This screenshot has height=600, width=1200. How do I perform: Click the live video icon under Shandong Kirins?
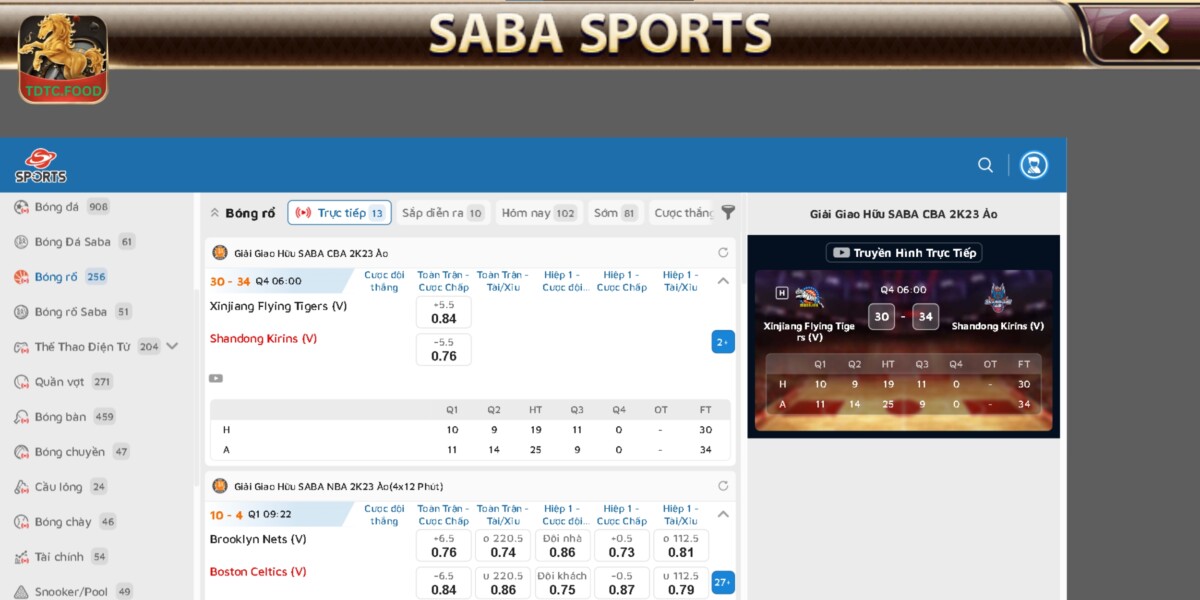click(x=216, y=378)
